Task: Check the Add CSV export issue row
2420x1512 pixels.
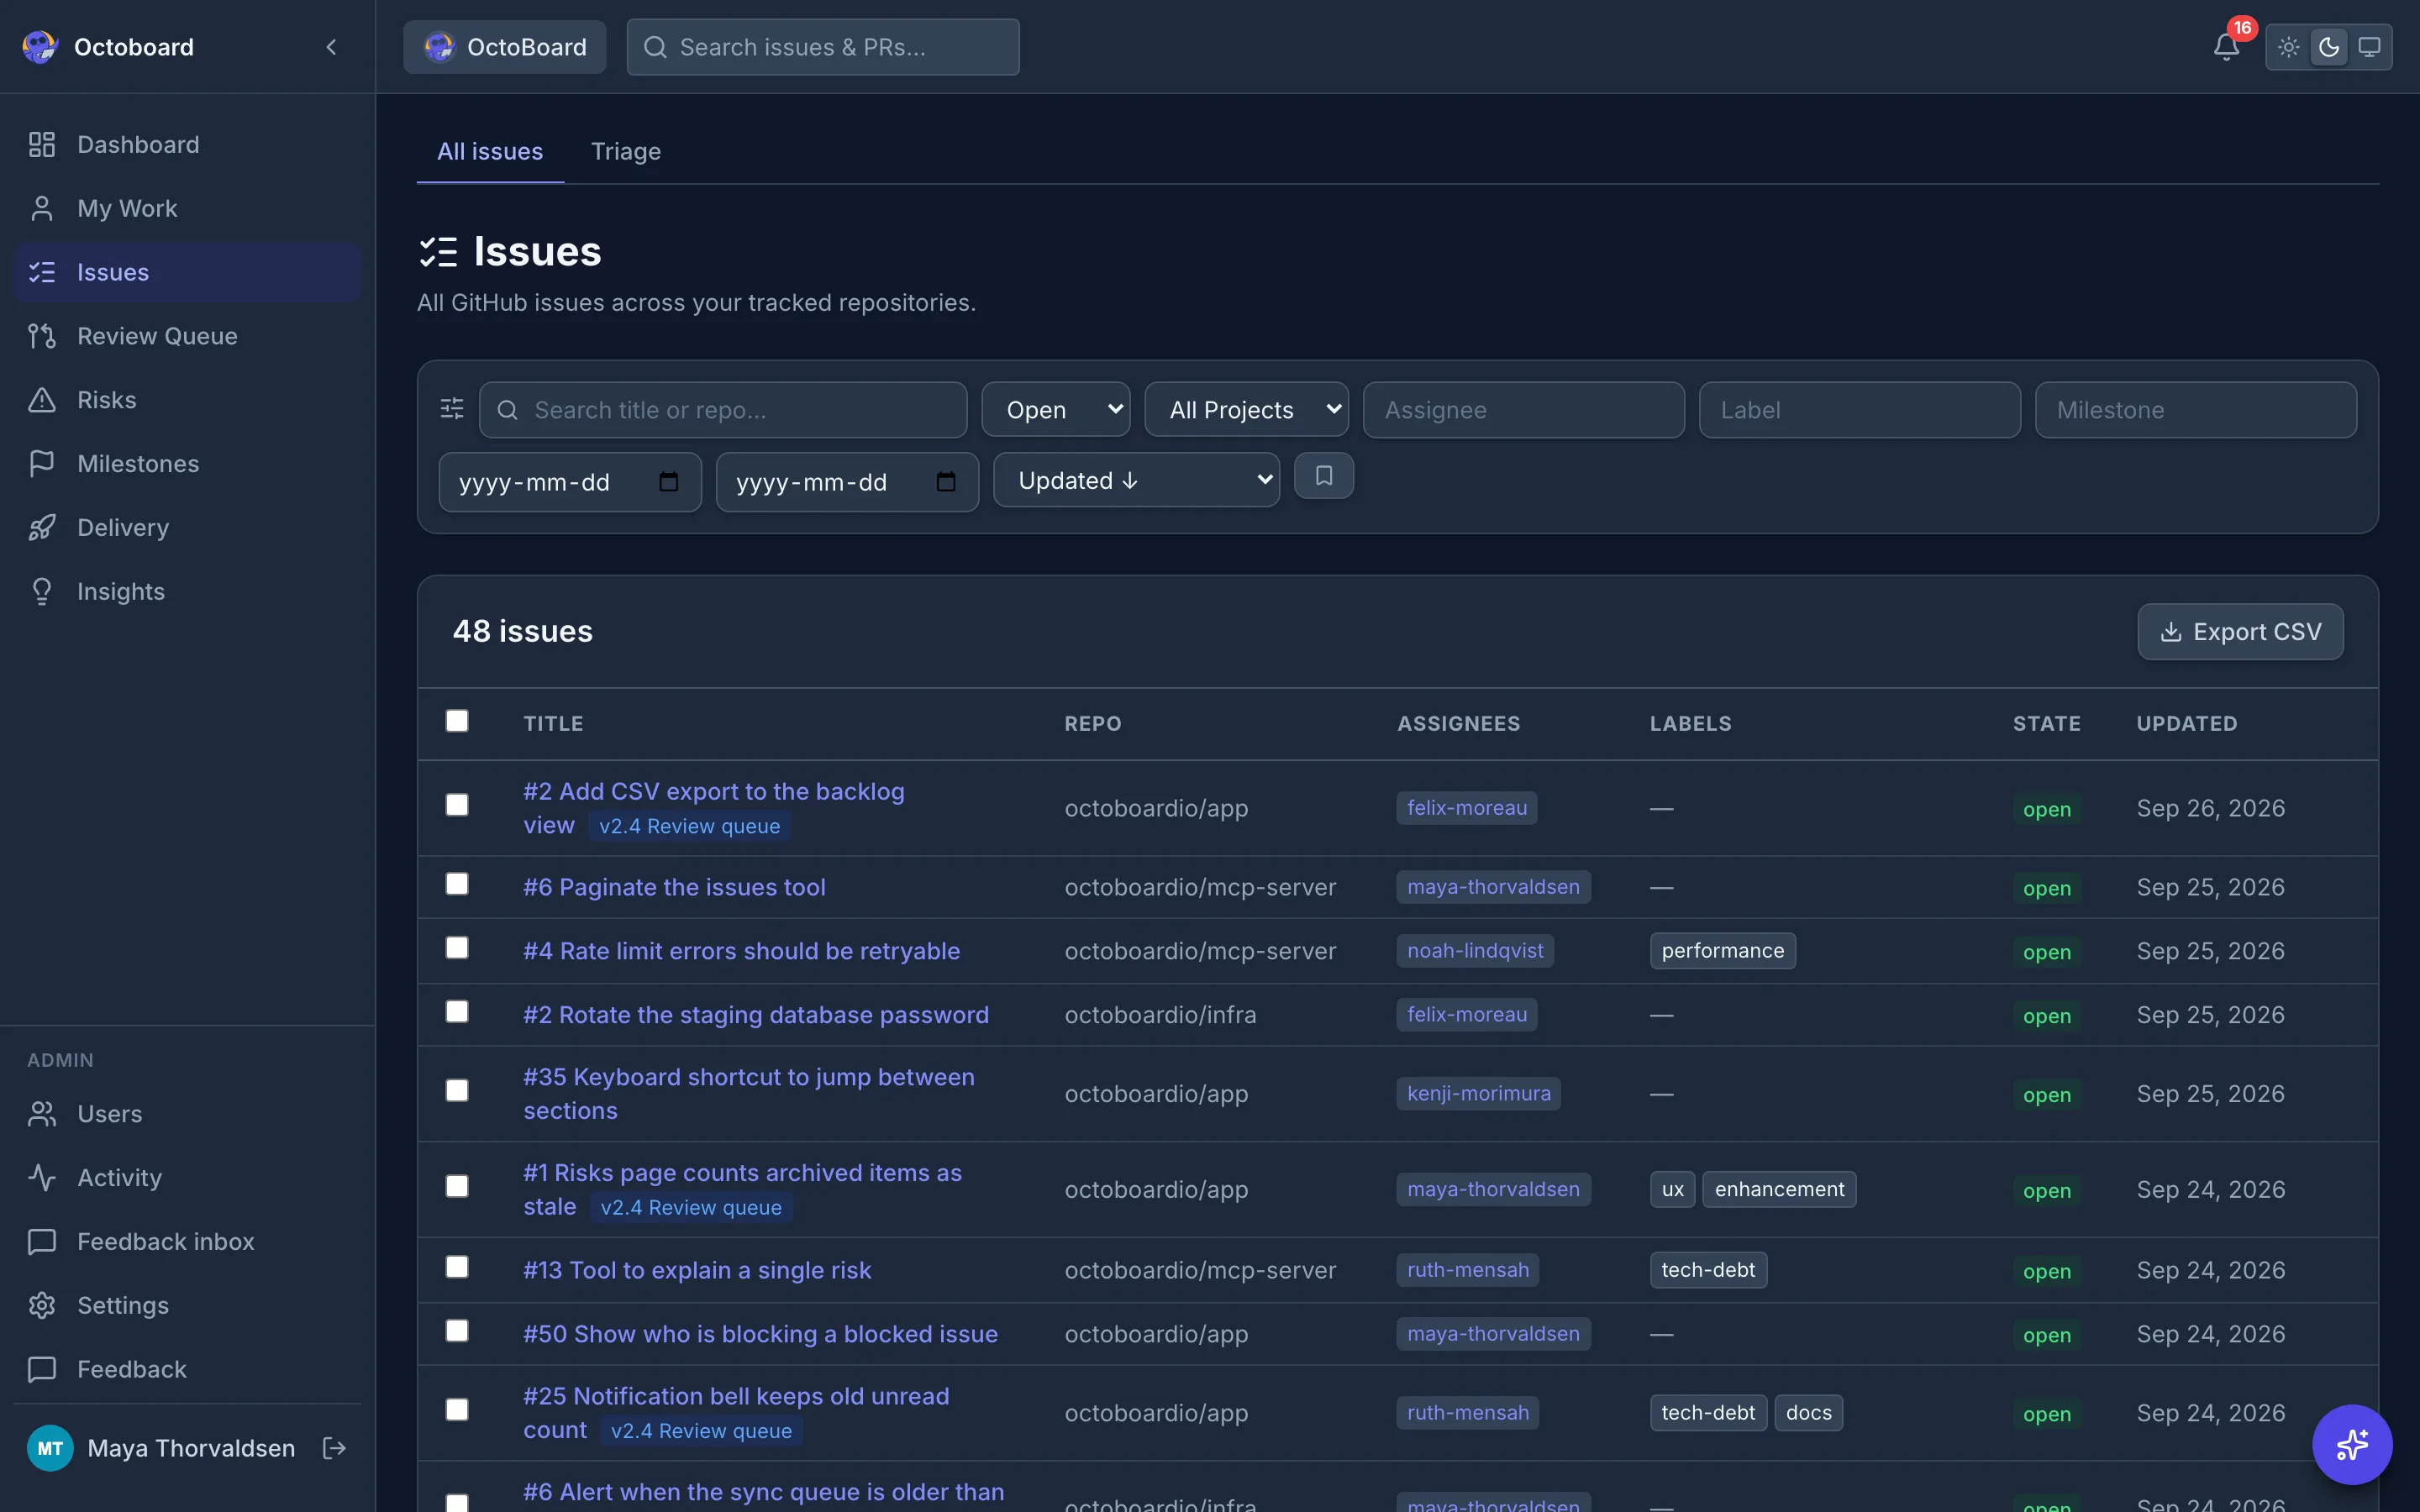Action: click(x=457, y=805)
